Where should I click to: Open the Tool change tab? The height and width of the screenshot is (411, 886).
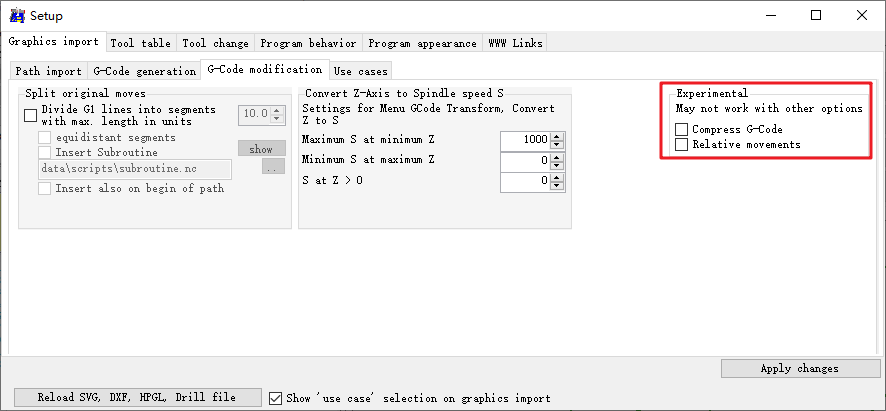(215, 43)
